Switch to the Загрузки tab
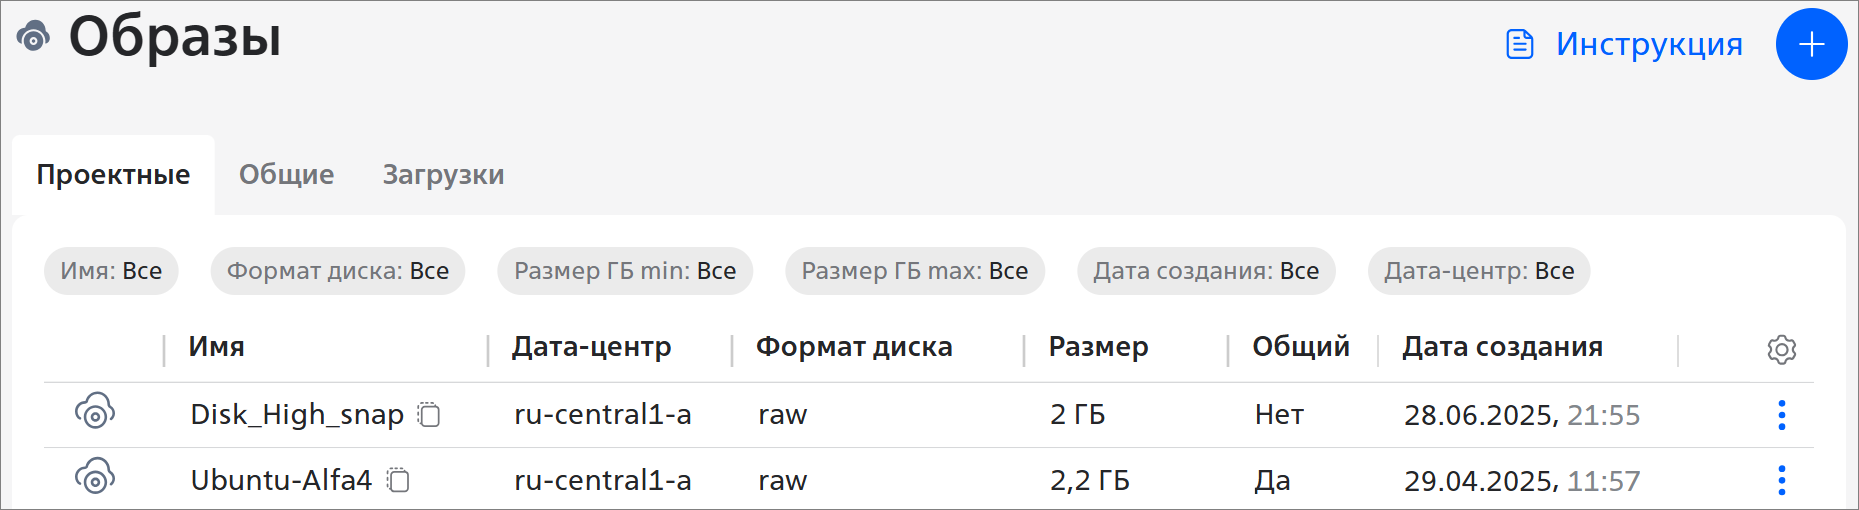 click(x=443, y=174)
